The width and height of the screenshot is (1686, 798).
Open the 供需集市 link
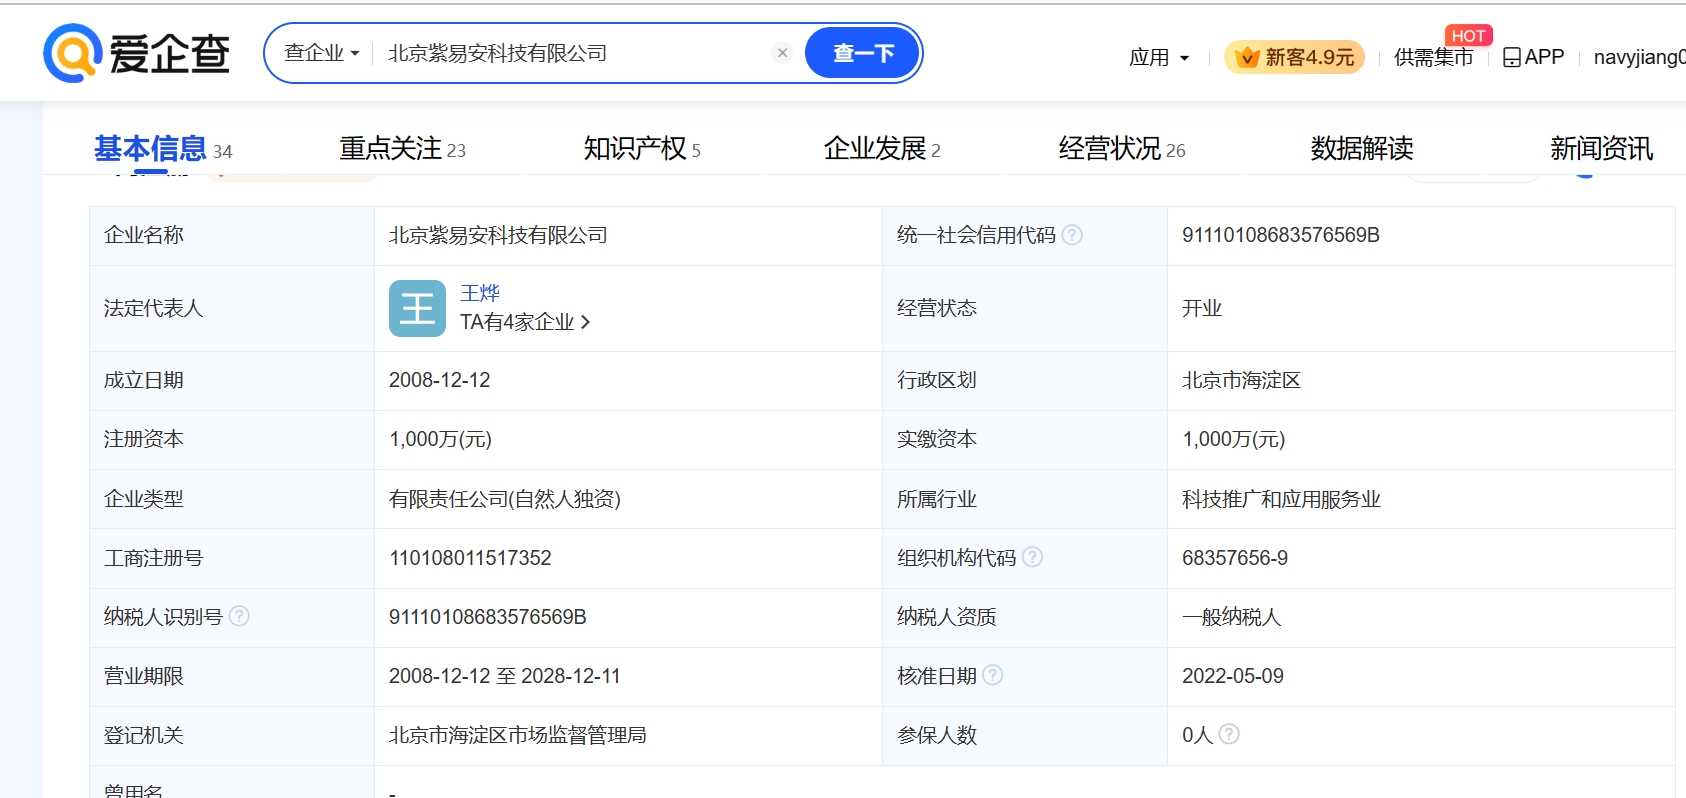click(x=1433, y=57)
